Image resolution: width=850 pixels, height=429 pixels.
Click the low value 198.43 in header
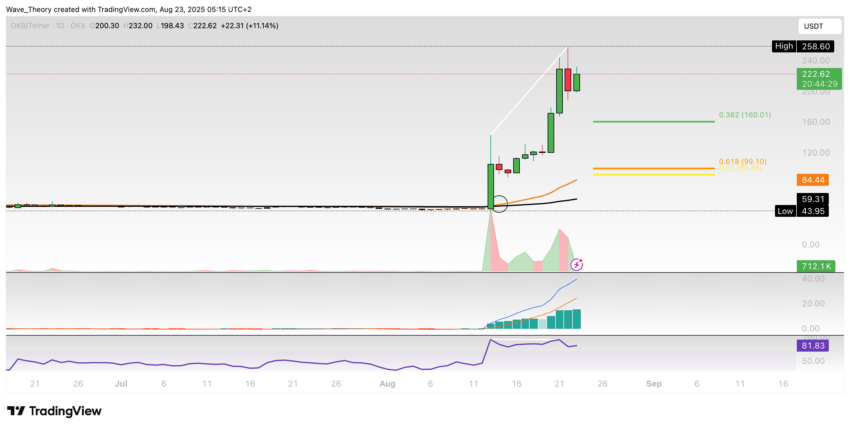click(173, 25)
